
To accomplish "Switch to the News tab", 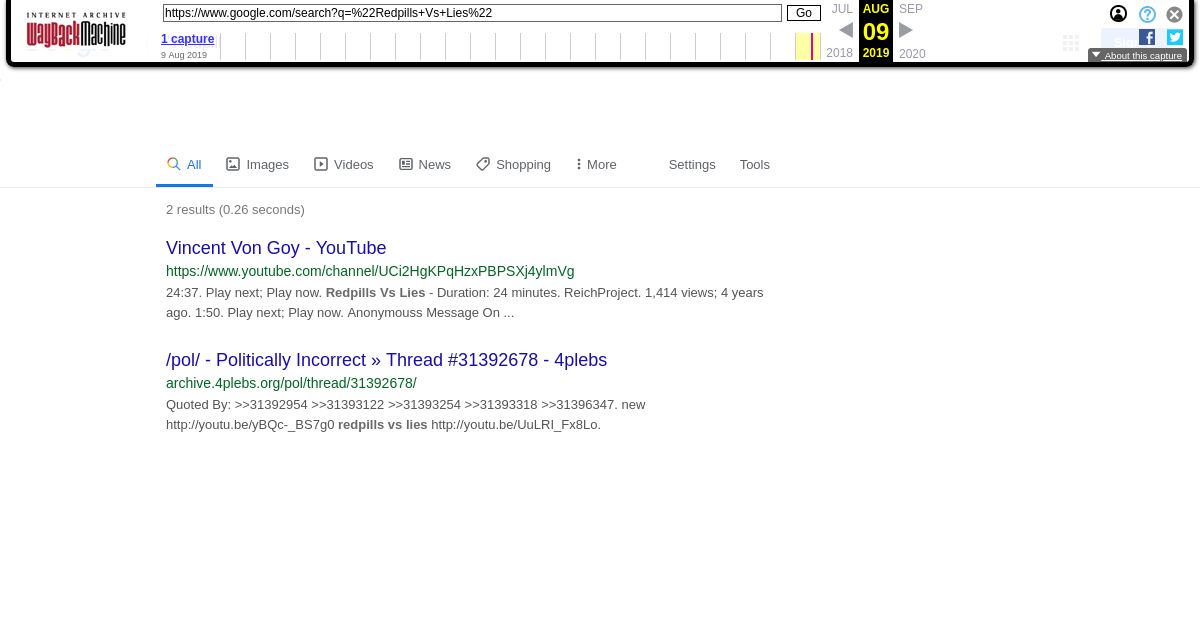I will click(x=425, y=164).
